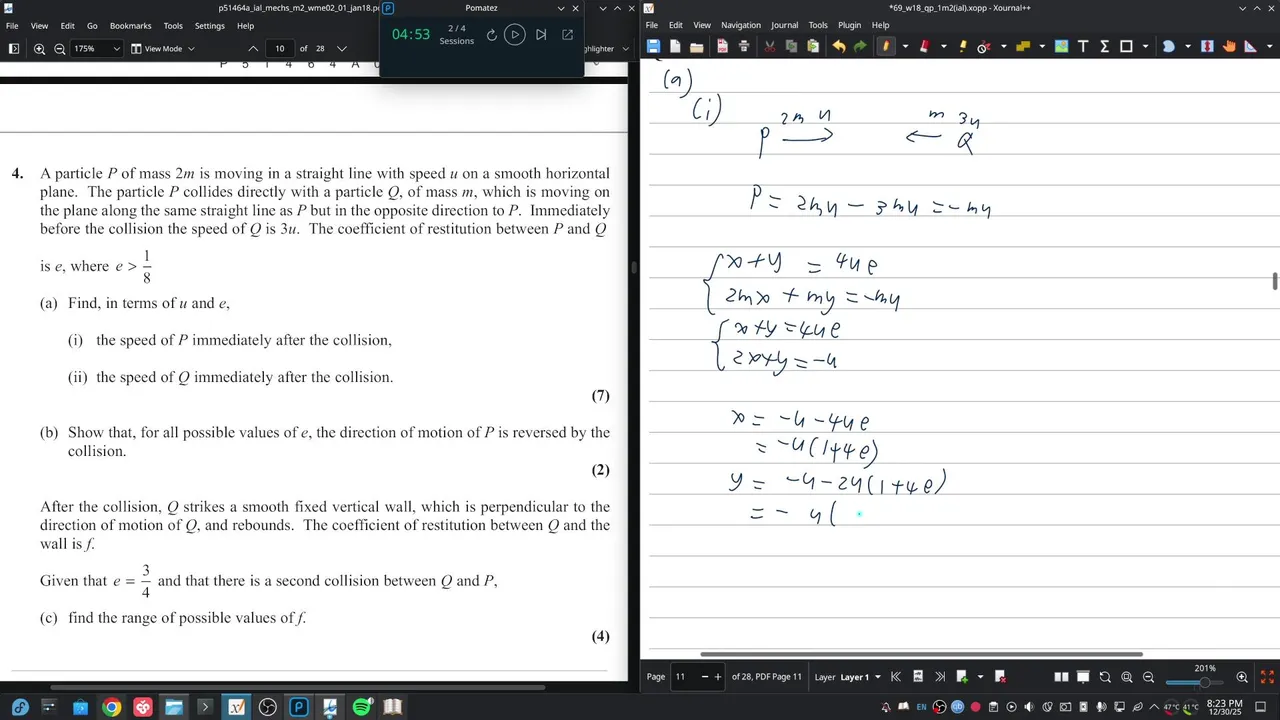Go to the previous page in PDF viewer
1280x720 pixels.
[253, 48]
